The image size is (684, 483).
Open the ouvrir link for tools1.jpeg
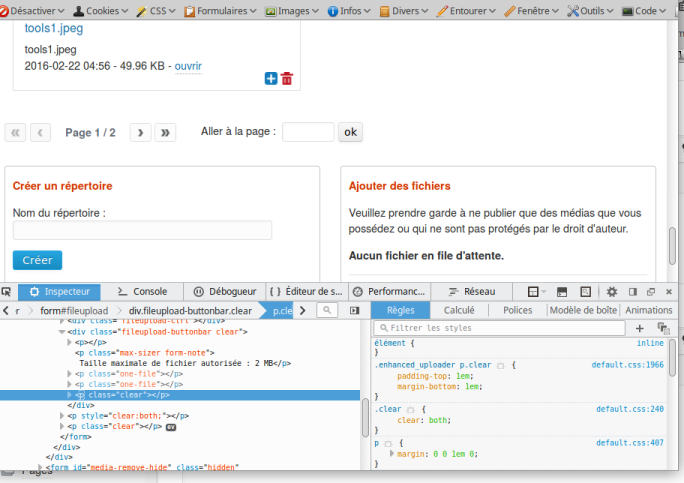click(188, 66)
